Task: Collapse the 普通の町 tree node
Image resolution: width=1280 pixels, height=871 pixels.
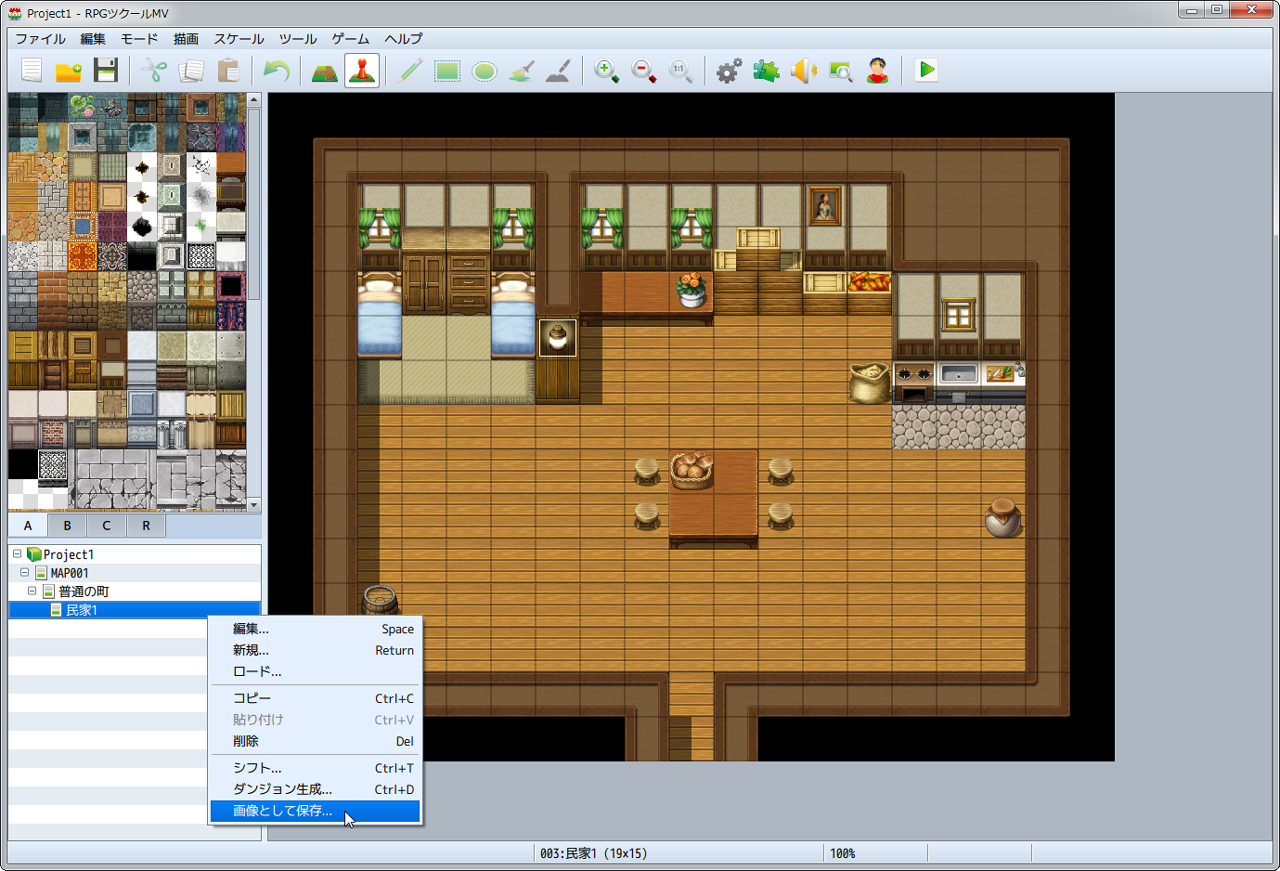Action: click(32, 591)
